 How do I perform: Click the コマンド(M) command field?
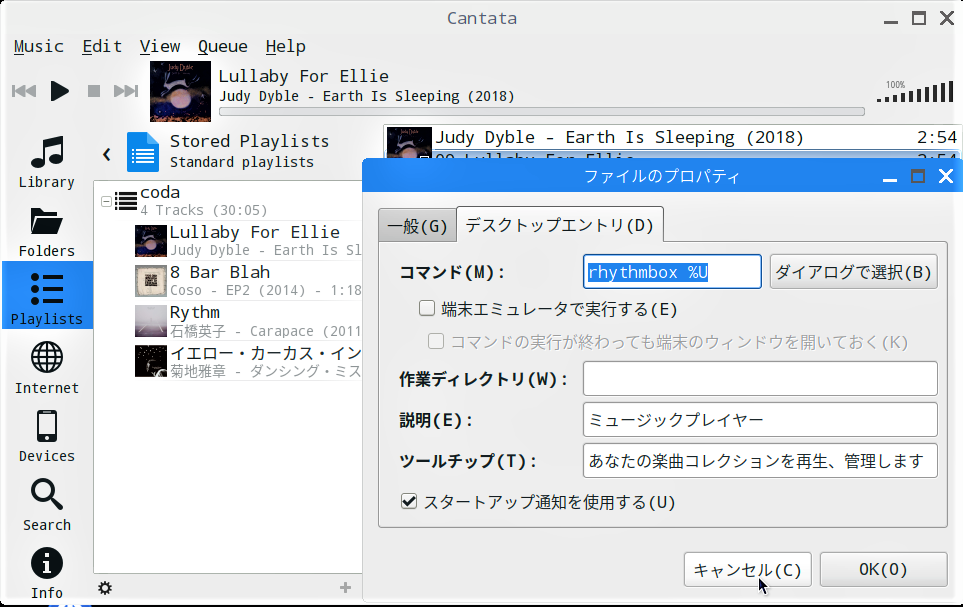tap(672, 272)
